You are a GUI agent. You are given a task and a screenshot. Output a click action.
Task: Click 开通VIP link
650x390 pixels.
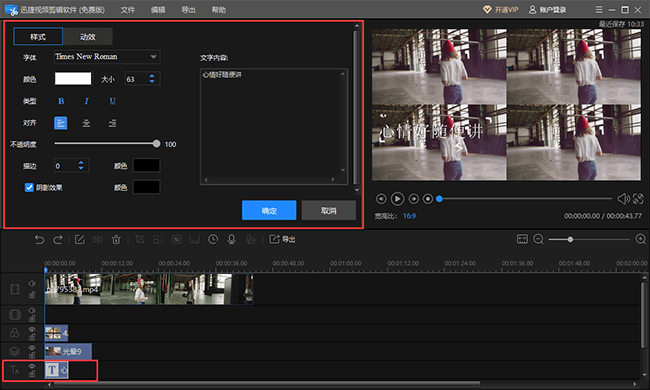(x=501, y=10)
